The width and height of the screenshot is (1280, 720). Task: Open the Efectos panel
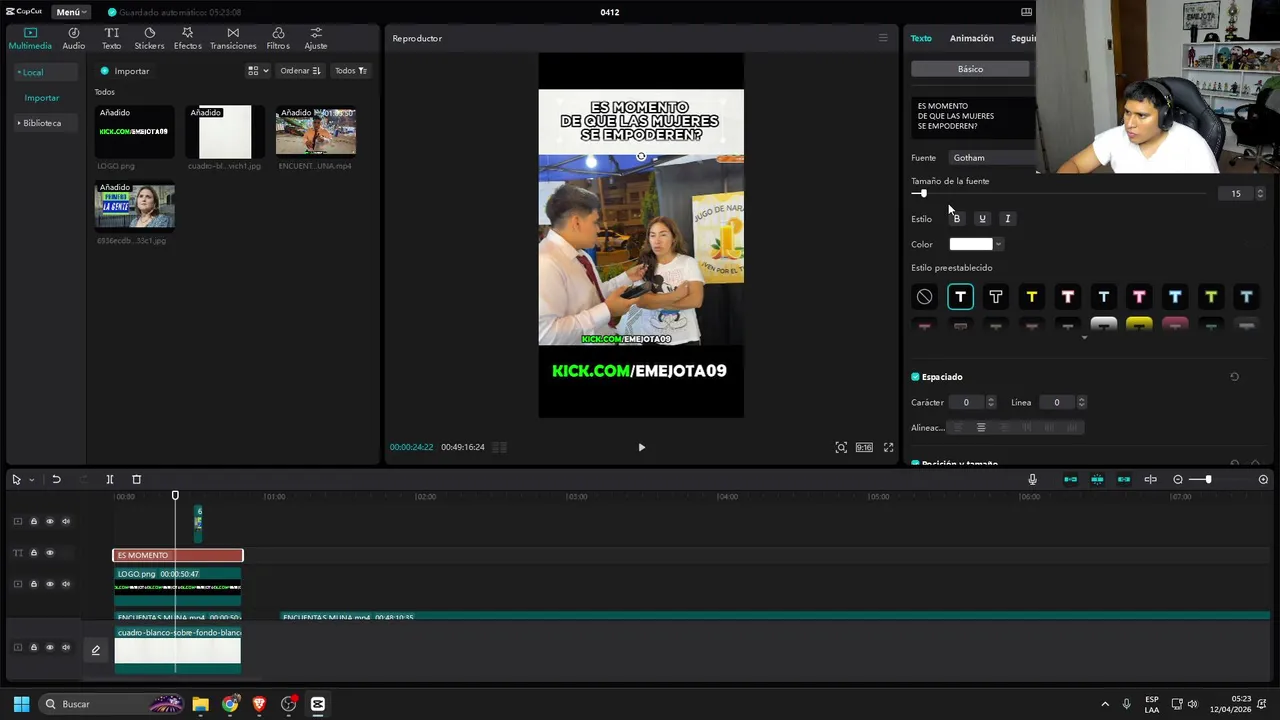tap(187, 38)
